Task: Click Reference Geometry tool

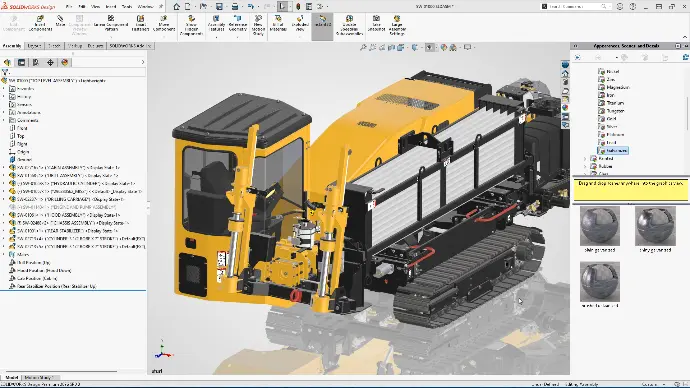Action: (x=238, y=24)
